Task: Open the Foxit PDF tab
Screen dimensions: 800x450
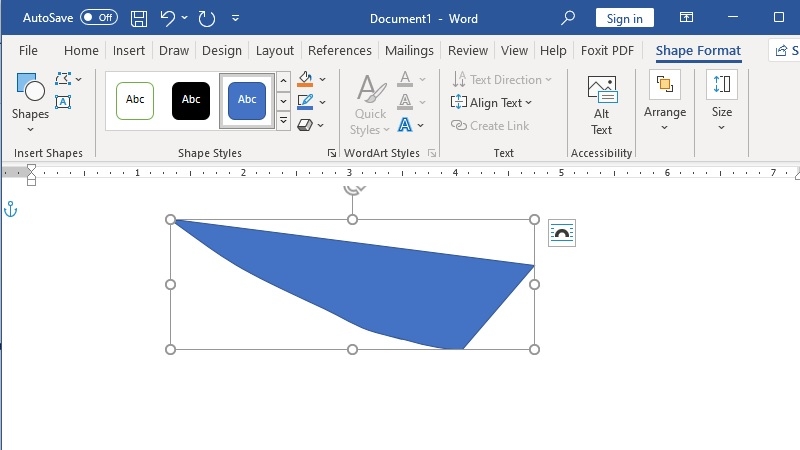Action: pos(607,51)
